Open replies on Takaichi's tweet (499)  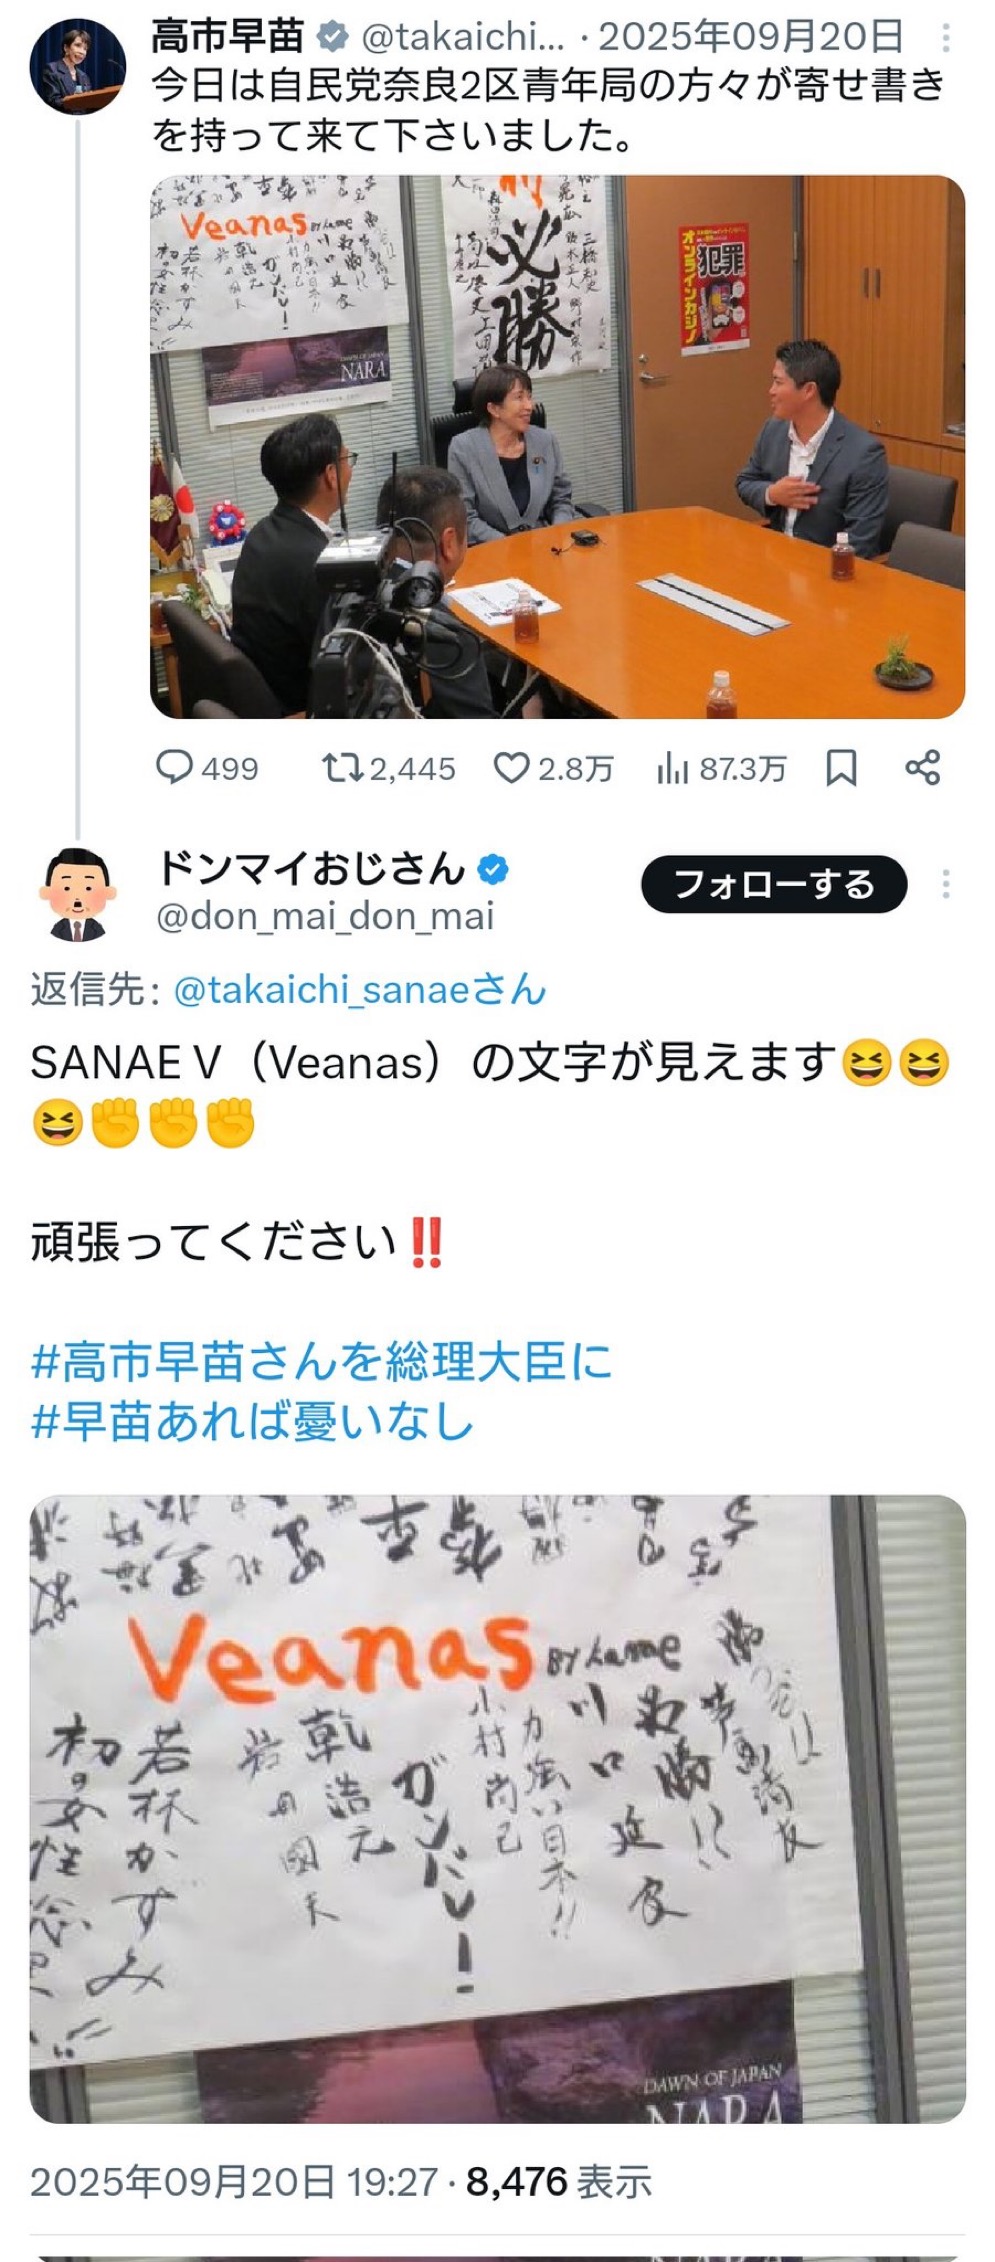point(206,768)
